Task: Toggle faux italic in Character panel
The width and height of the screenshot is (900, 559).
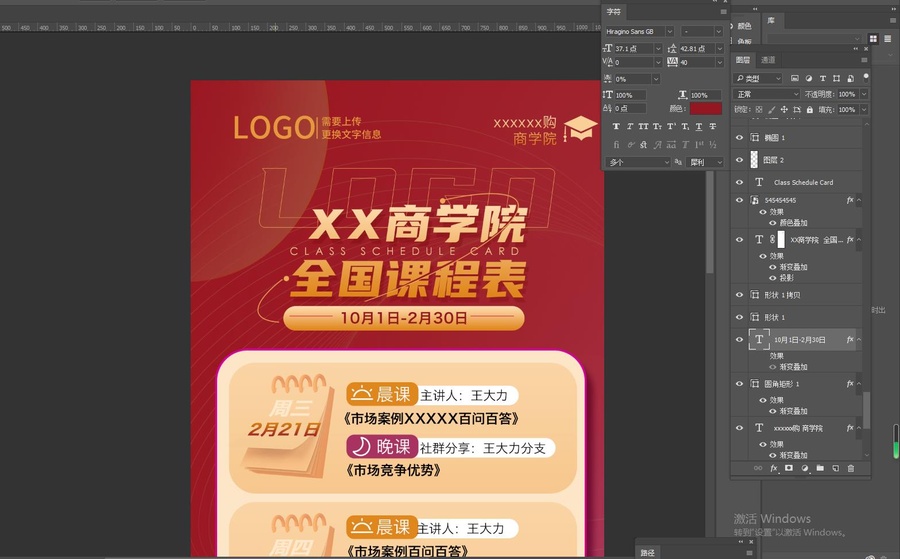Action: click(630, 126)
